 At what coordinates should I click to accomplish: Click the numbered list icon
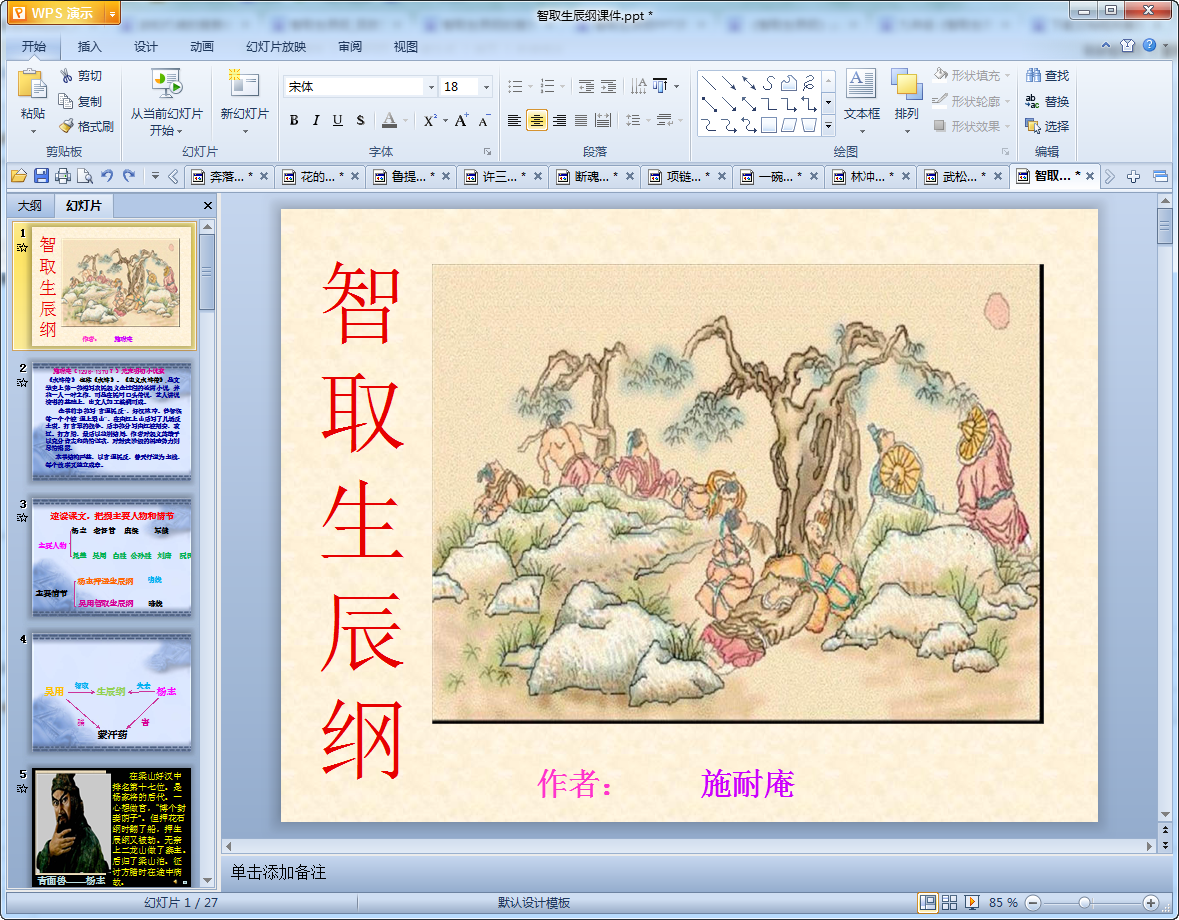[547, 86]
